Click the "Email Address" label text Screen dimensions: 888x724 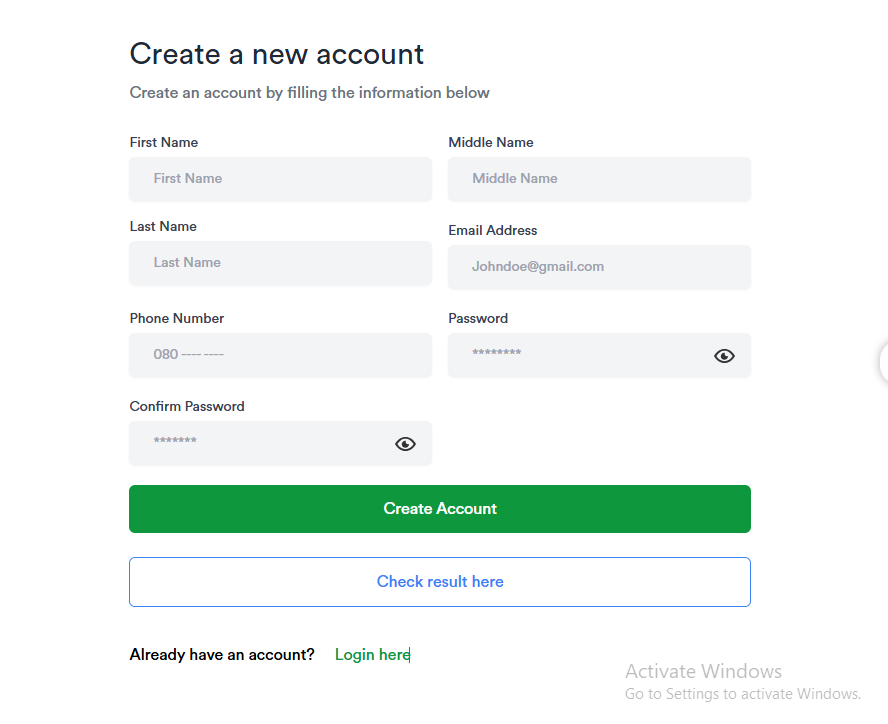pos(493,231)
